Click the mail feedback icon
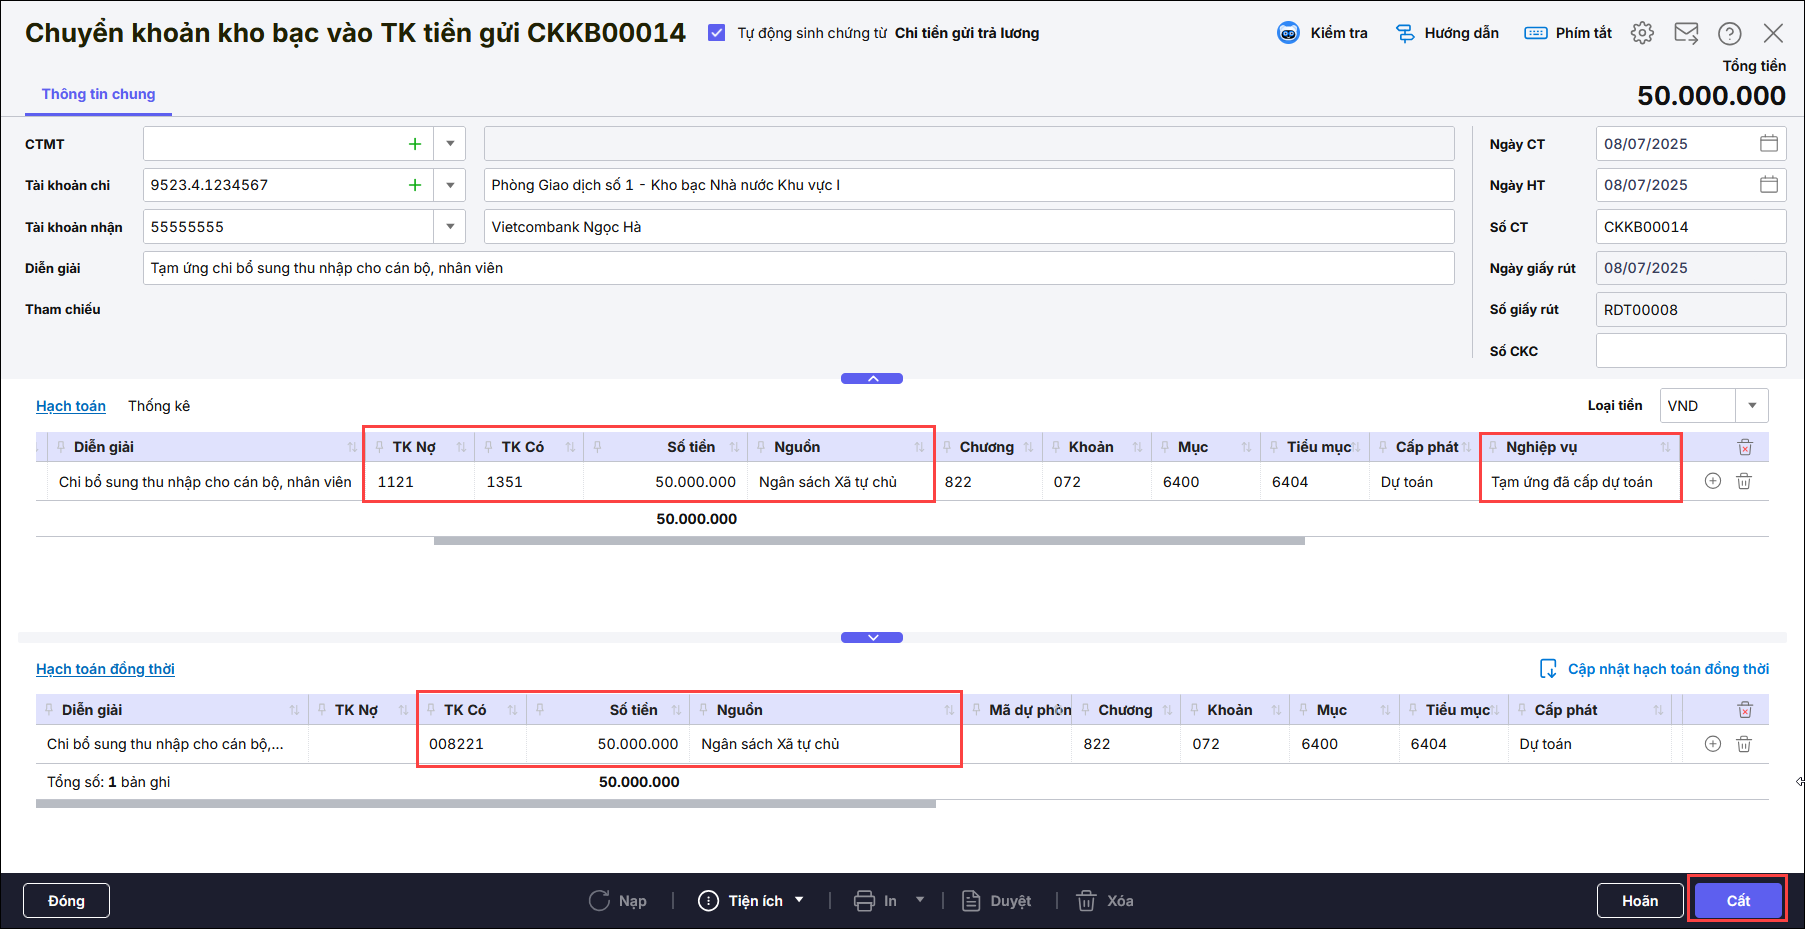Image resolution: width=1805 pixels, height=929 pixels. pos(1686,33)
